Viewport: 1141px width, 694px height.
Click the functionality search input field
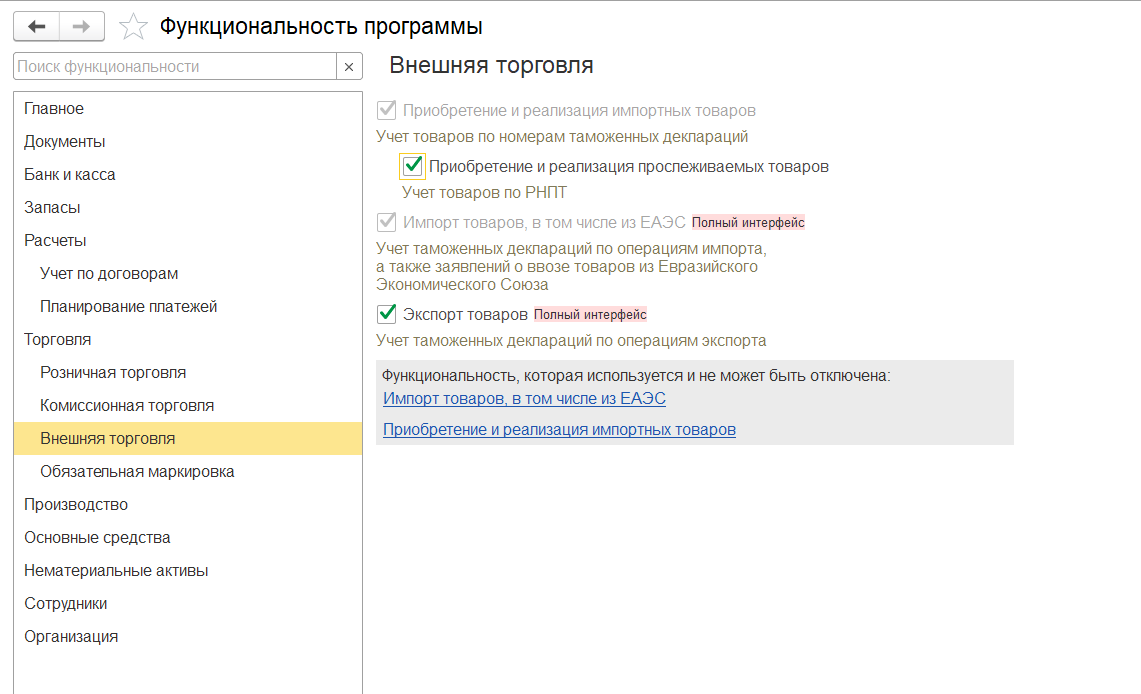pos(175,67)
